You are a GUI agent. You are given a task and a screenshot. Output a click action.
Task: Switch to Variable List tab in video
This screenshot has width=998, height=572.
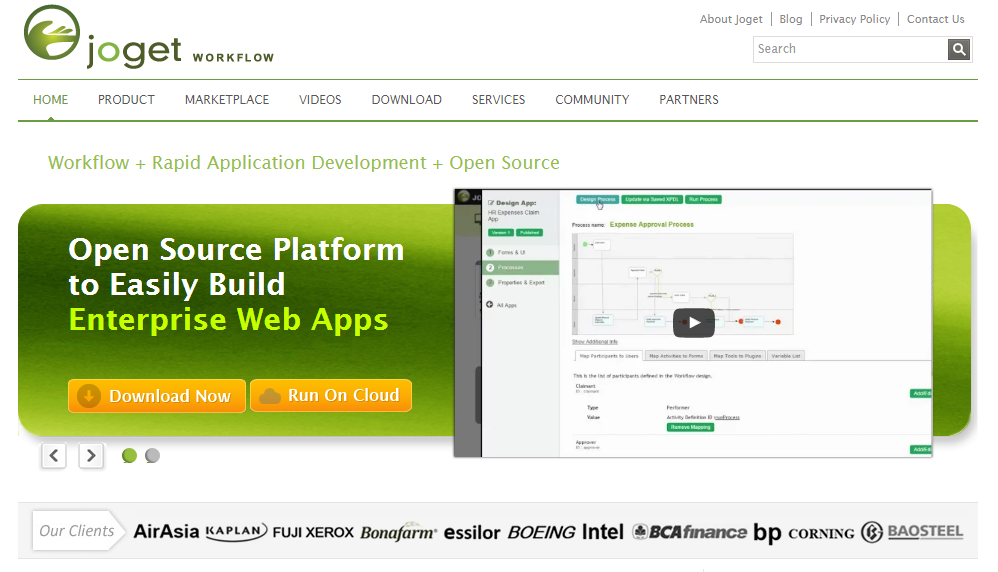click(786, 356)
